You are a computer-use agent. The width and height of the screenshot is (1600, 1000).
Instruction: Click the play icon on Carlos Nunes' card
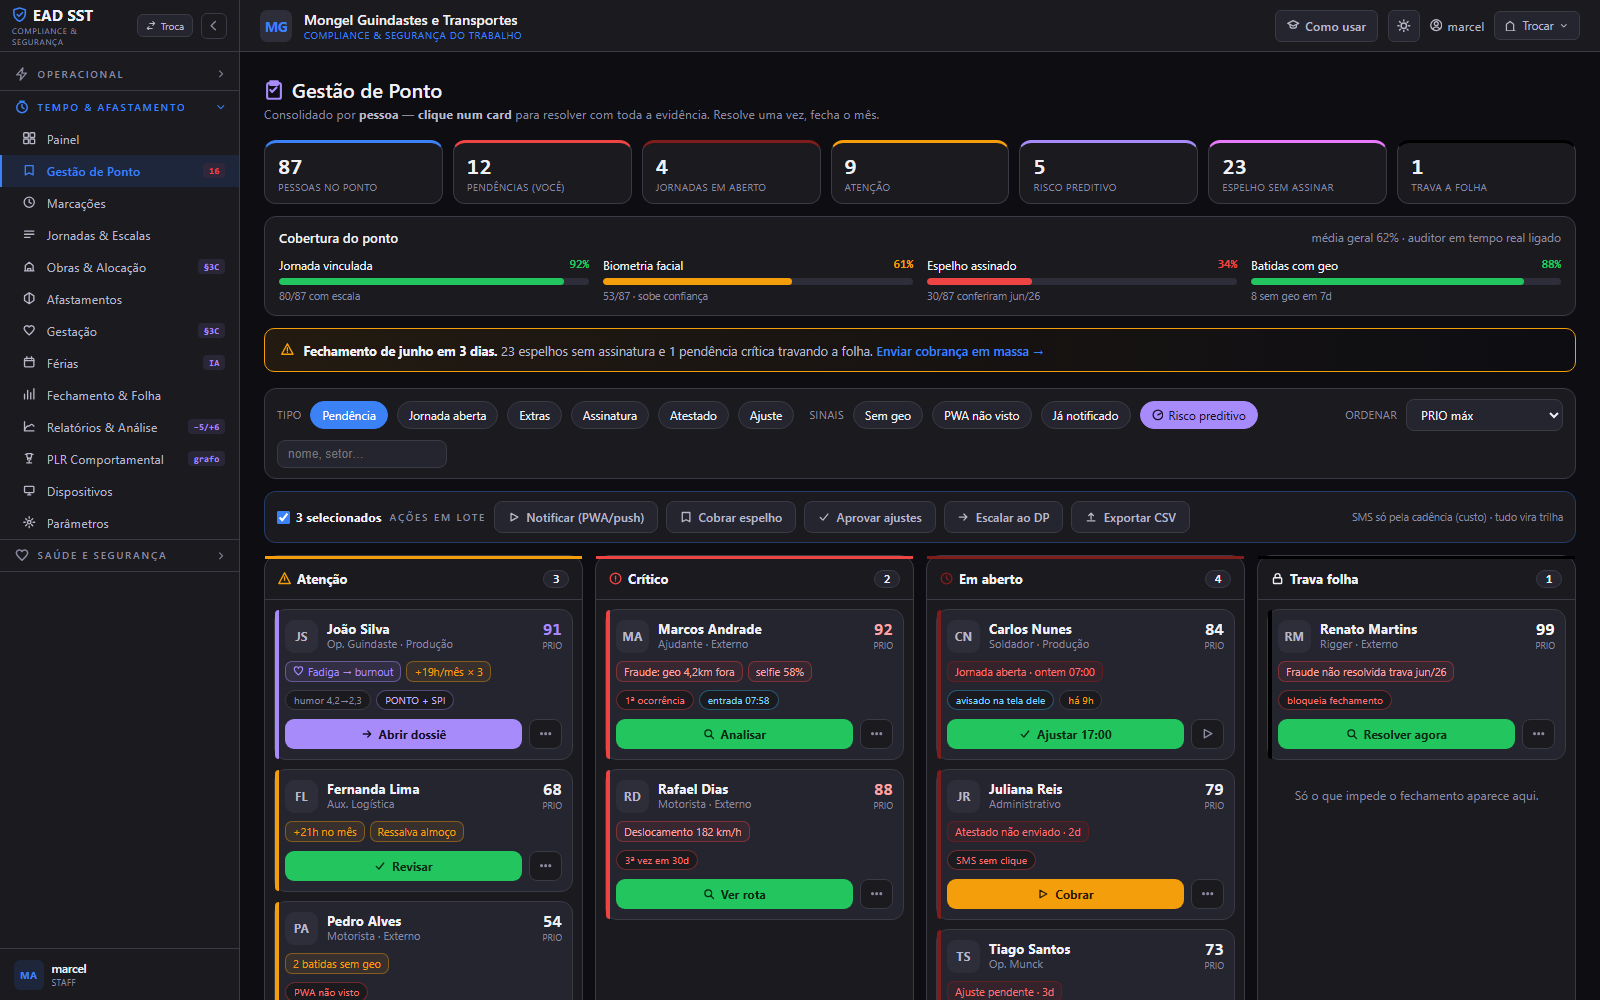tap(1207, 734)
